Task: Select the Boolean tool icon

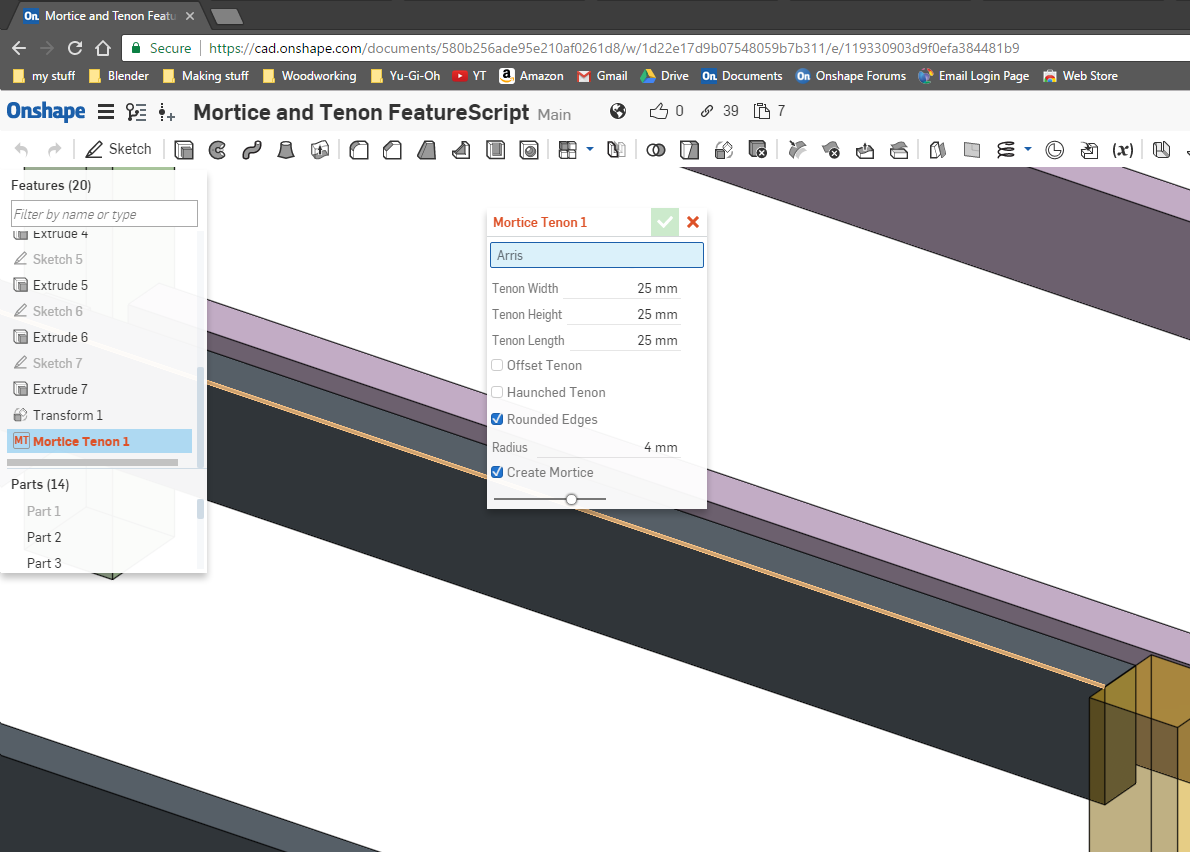Action: [x=656, y=150]
